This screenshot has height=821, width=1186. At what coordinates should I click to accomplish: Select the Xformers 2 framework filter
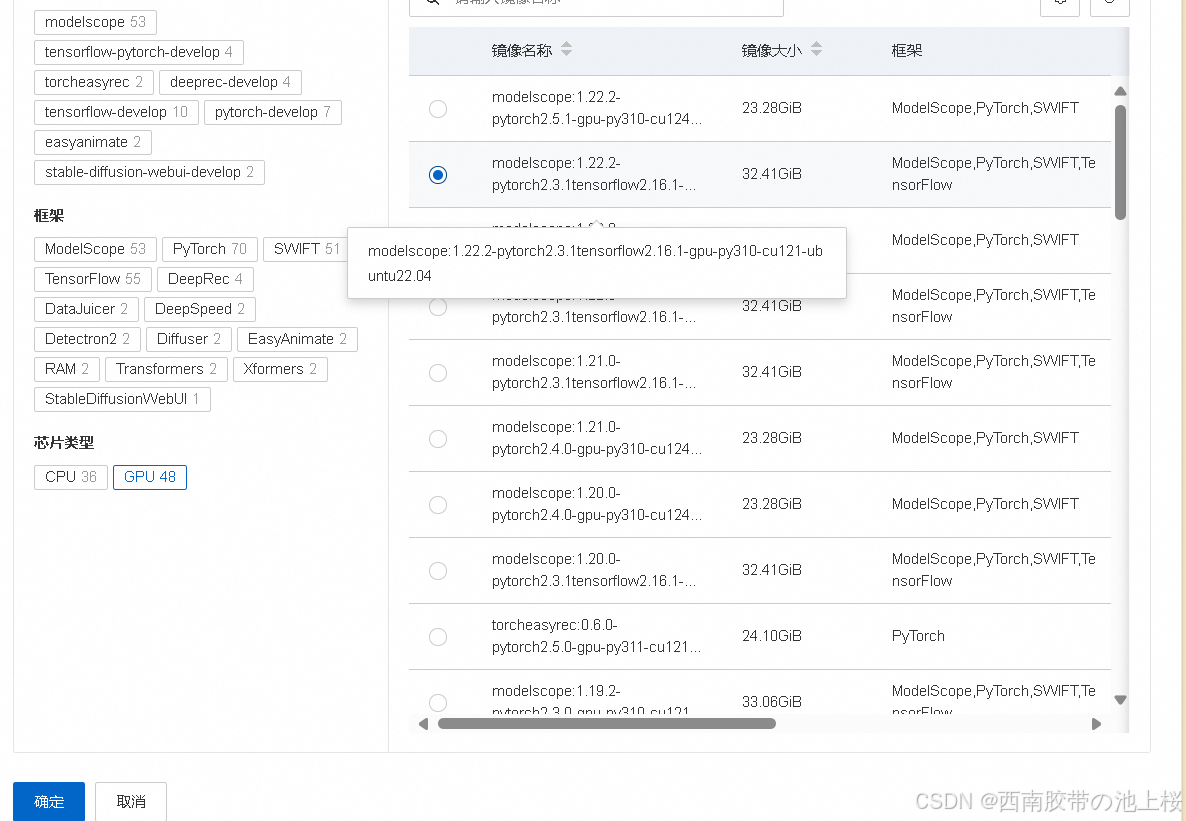click(280, 369)
